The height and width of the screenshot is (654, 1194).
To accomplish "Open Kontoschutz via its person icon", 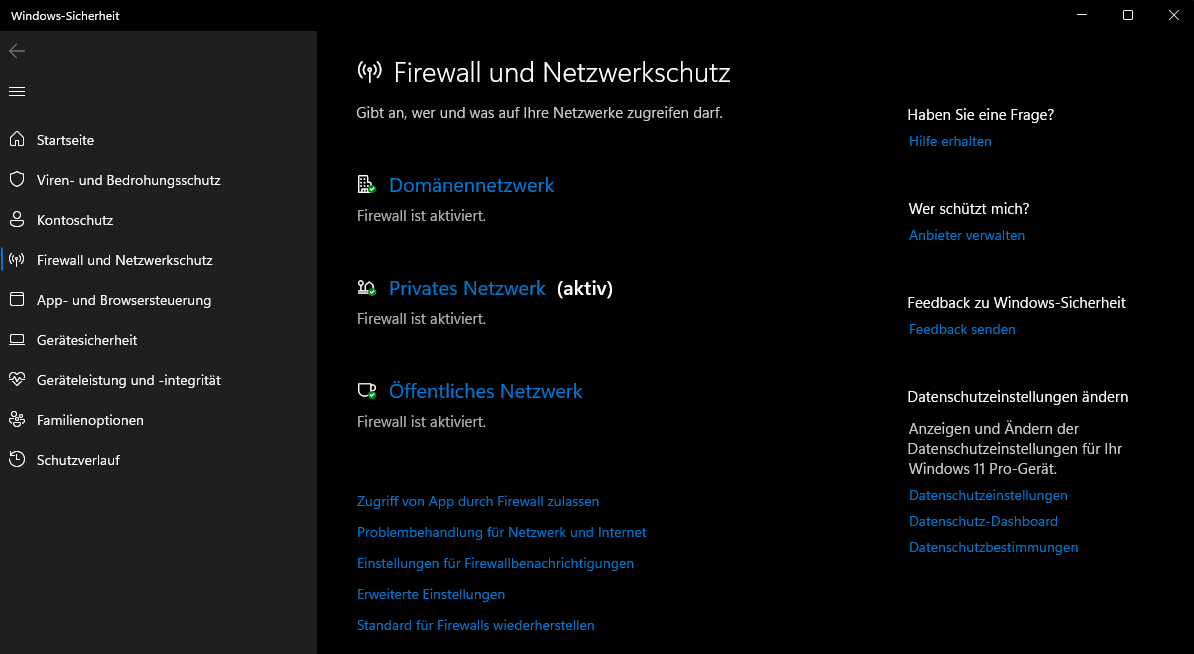I will point(16,219).
